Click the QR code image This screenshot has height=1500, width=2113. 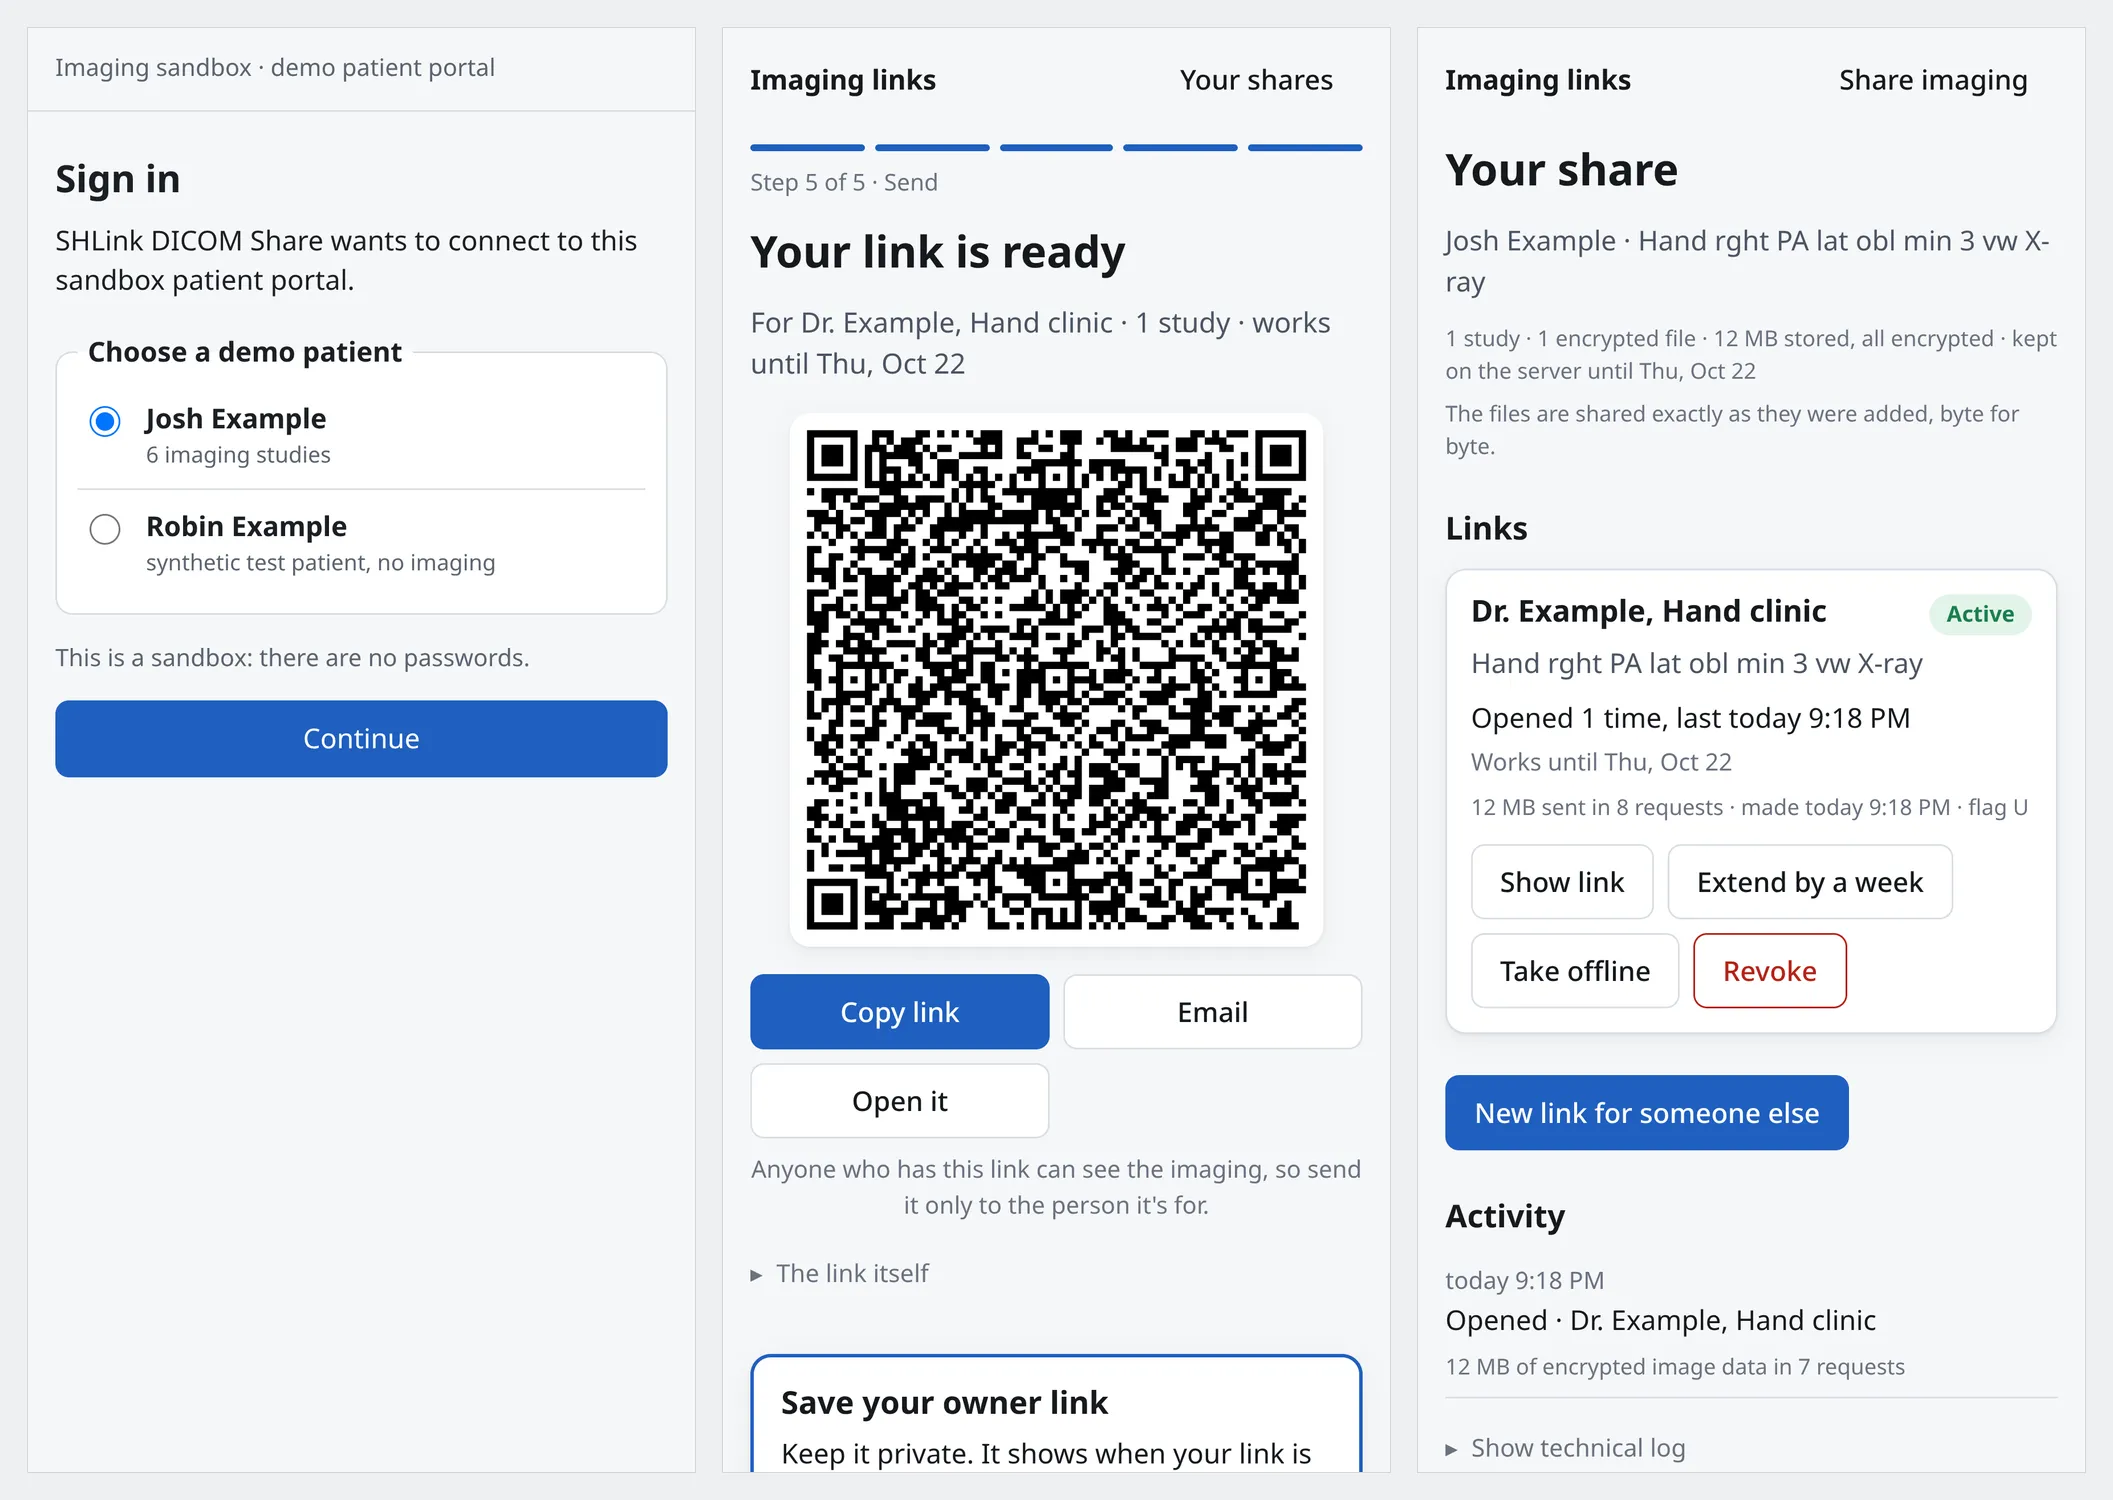[x=1056, y=680]
